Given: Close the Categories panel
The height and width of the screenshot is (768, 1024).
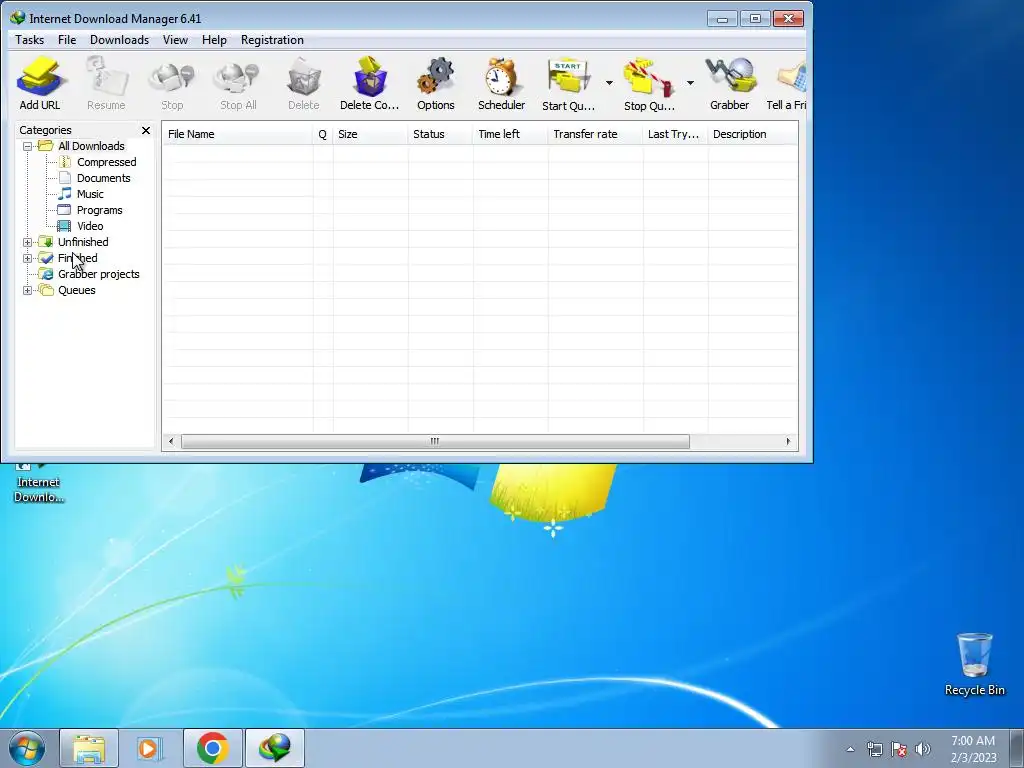Looking at the screenshot, I should point(146,131).
